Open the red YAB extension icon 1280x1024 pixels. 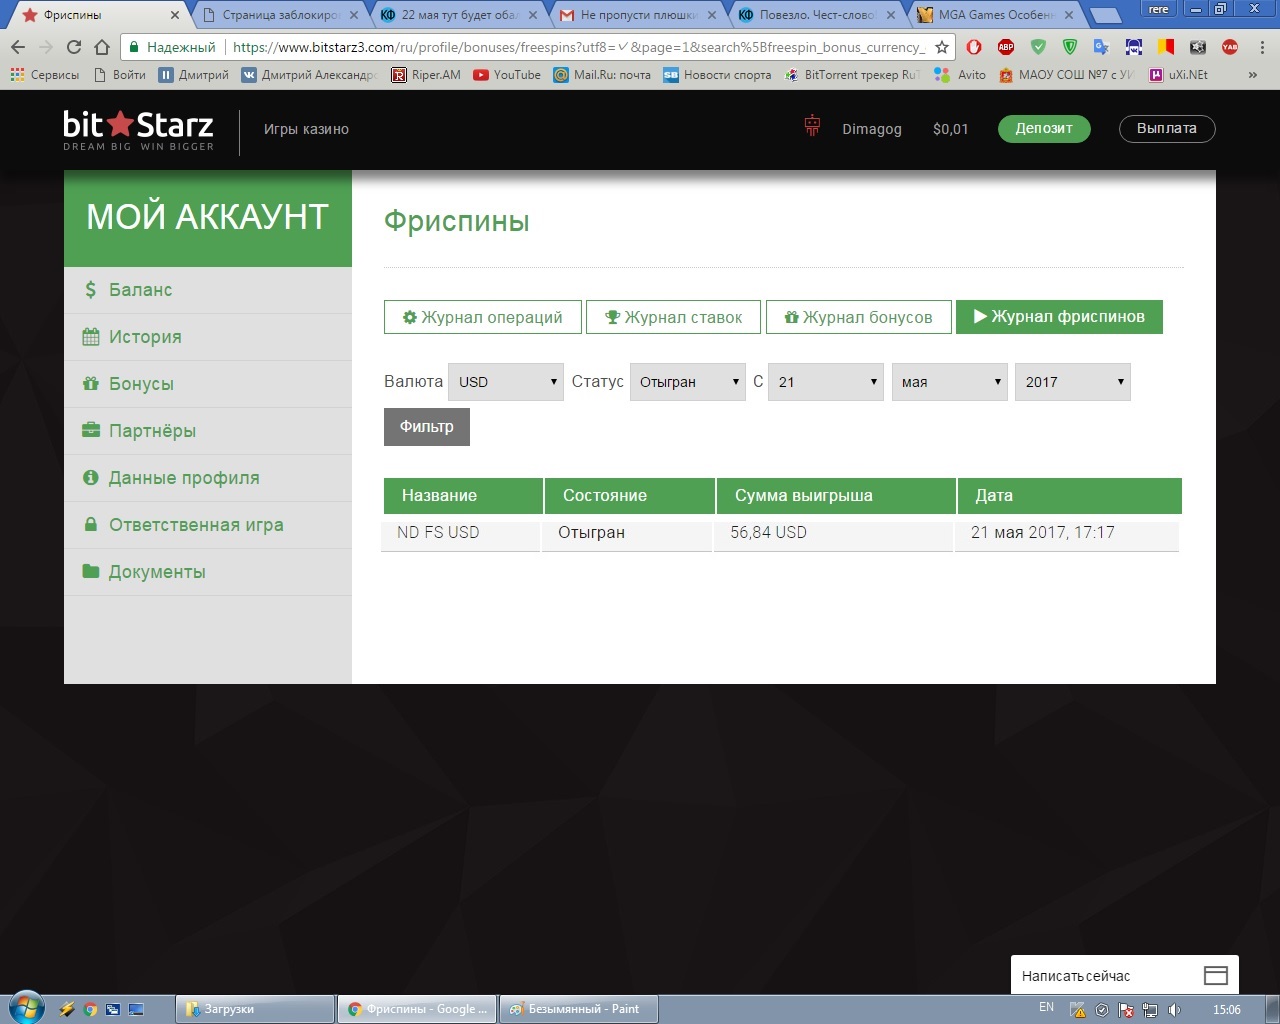coord(1230,47)
